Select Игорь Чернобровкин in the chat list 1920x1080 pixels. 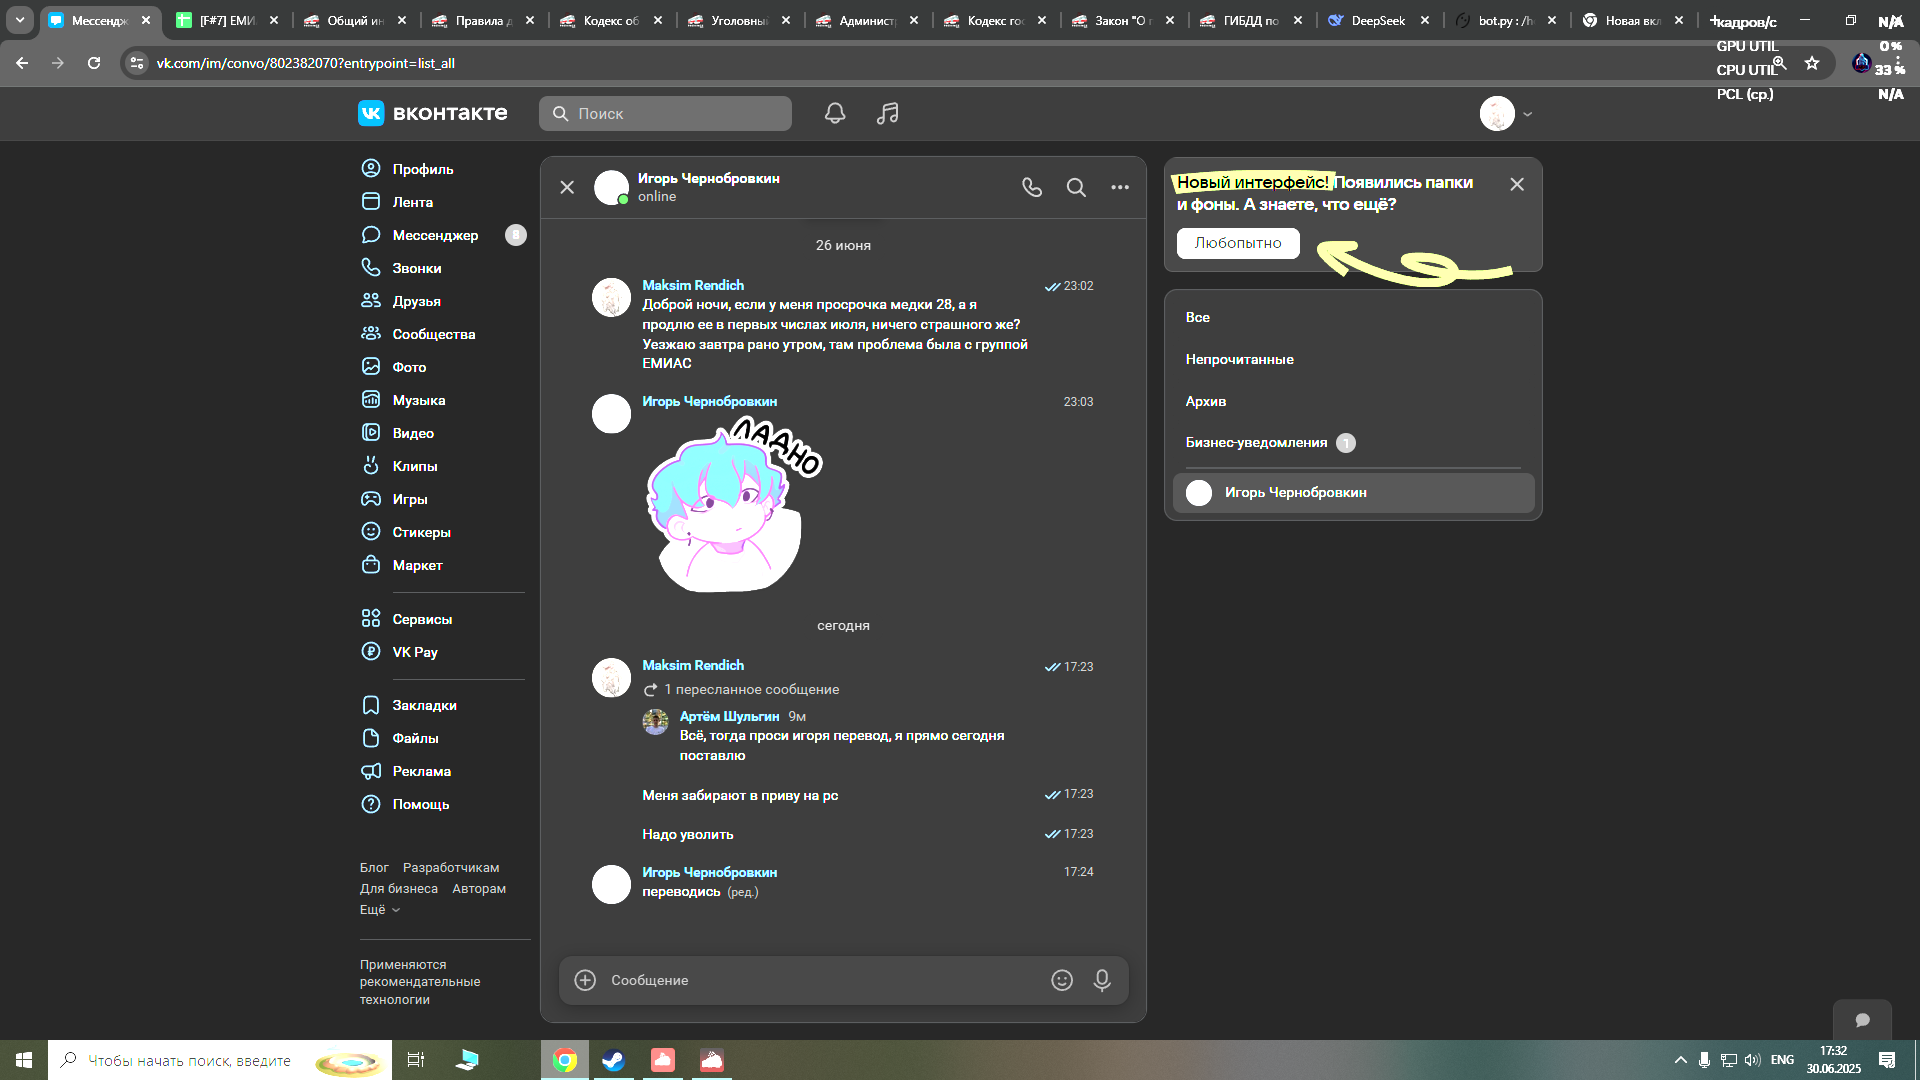click(1353, 492)
